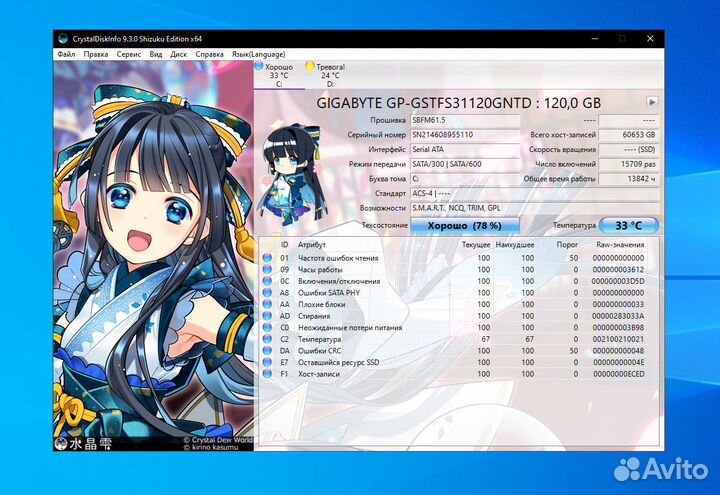Viewport: 720px width, 495px height.
Task: Click status circle of row 09 Часы работы
Action: coord(267,270)
